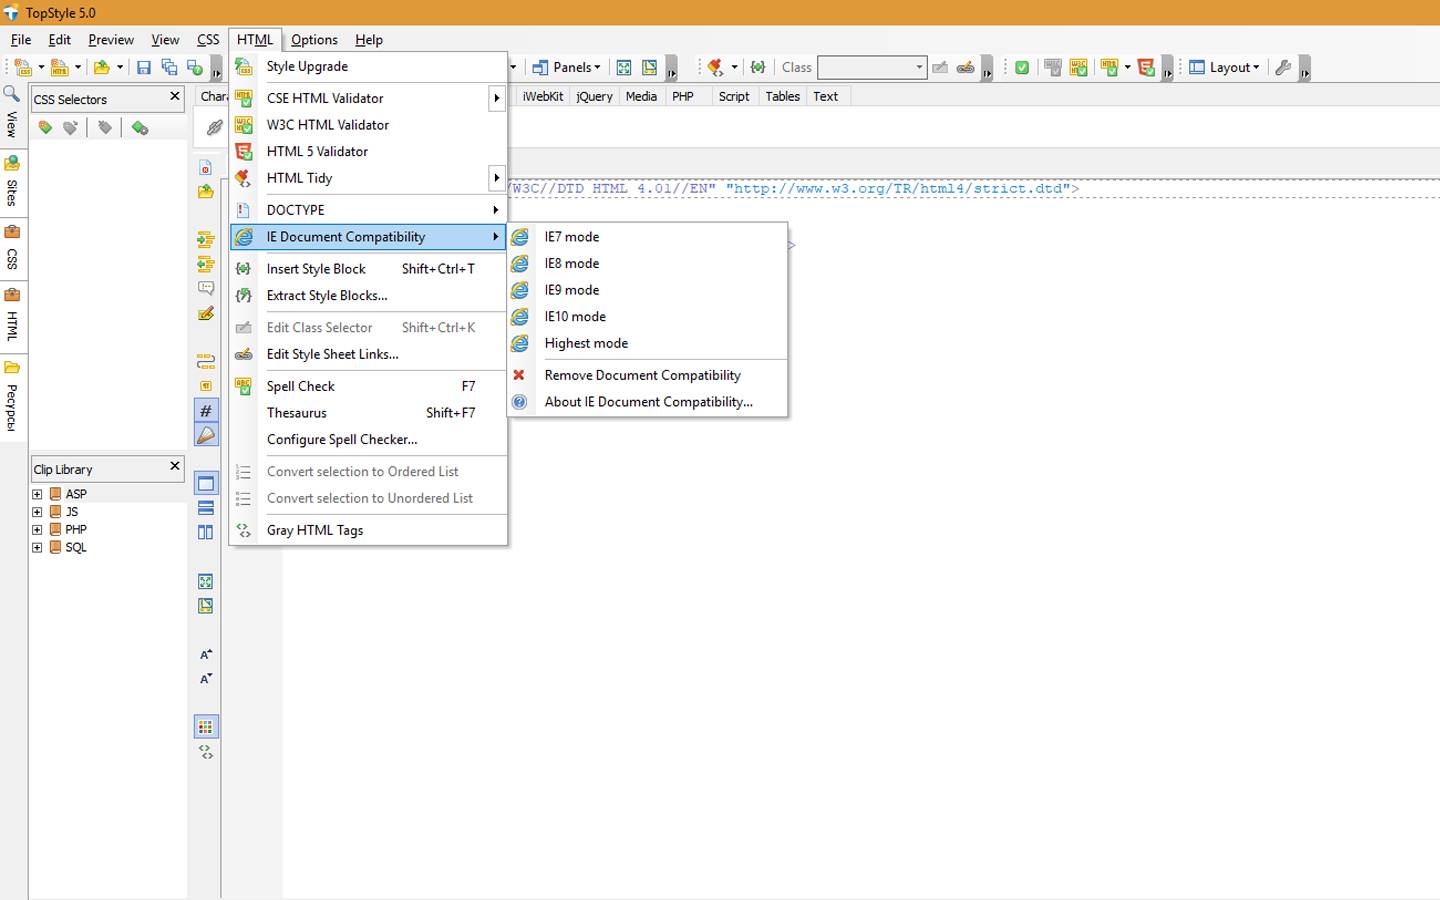
Task: Click the outdent lines icon in editor gutter
Action: click(206, 265)
